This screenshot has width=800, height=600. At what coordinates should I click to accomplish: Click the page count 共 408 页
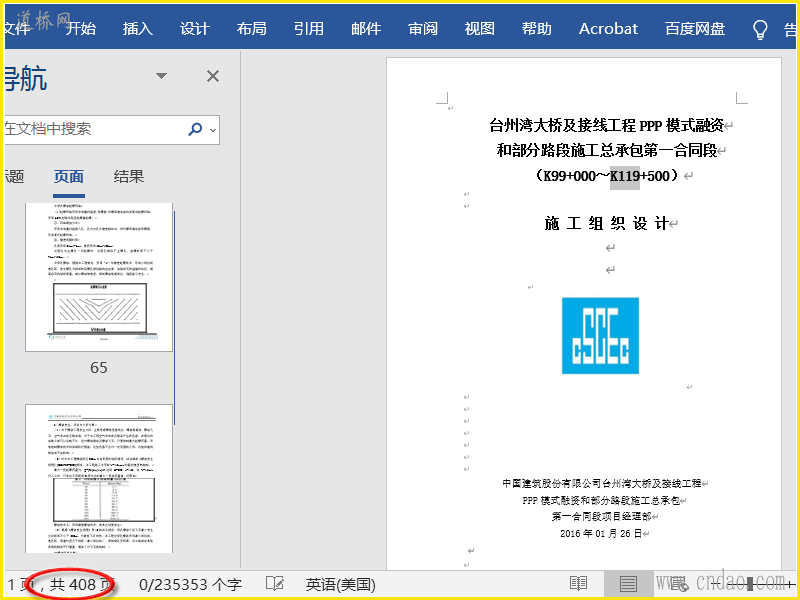(x=70, y=584)
